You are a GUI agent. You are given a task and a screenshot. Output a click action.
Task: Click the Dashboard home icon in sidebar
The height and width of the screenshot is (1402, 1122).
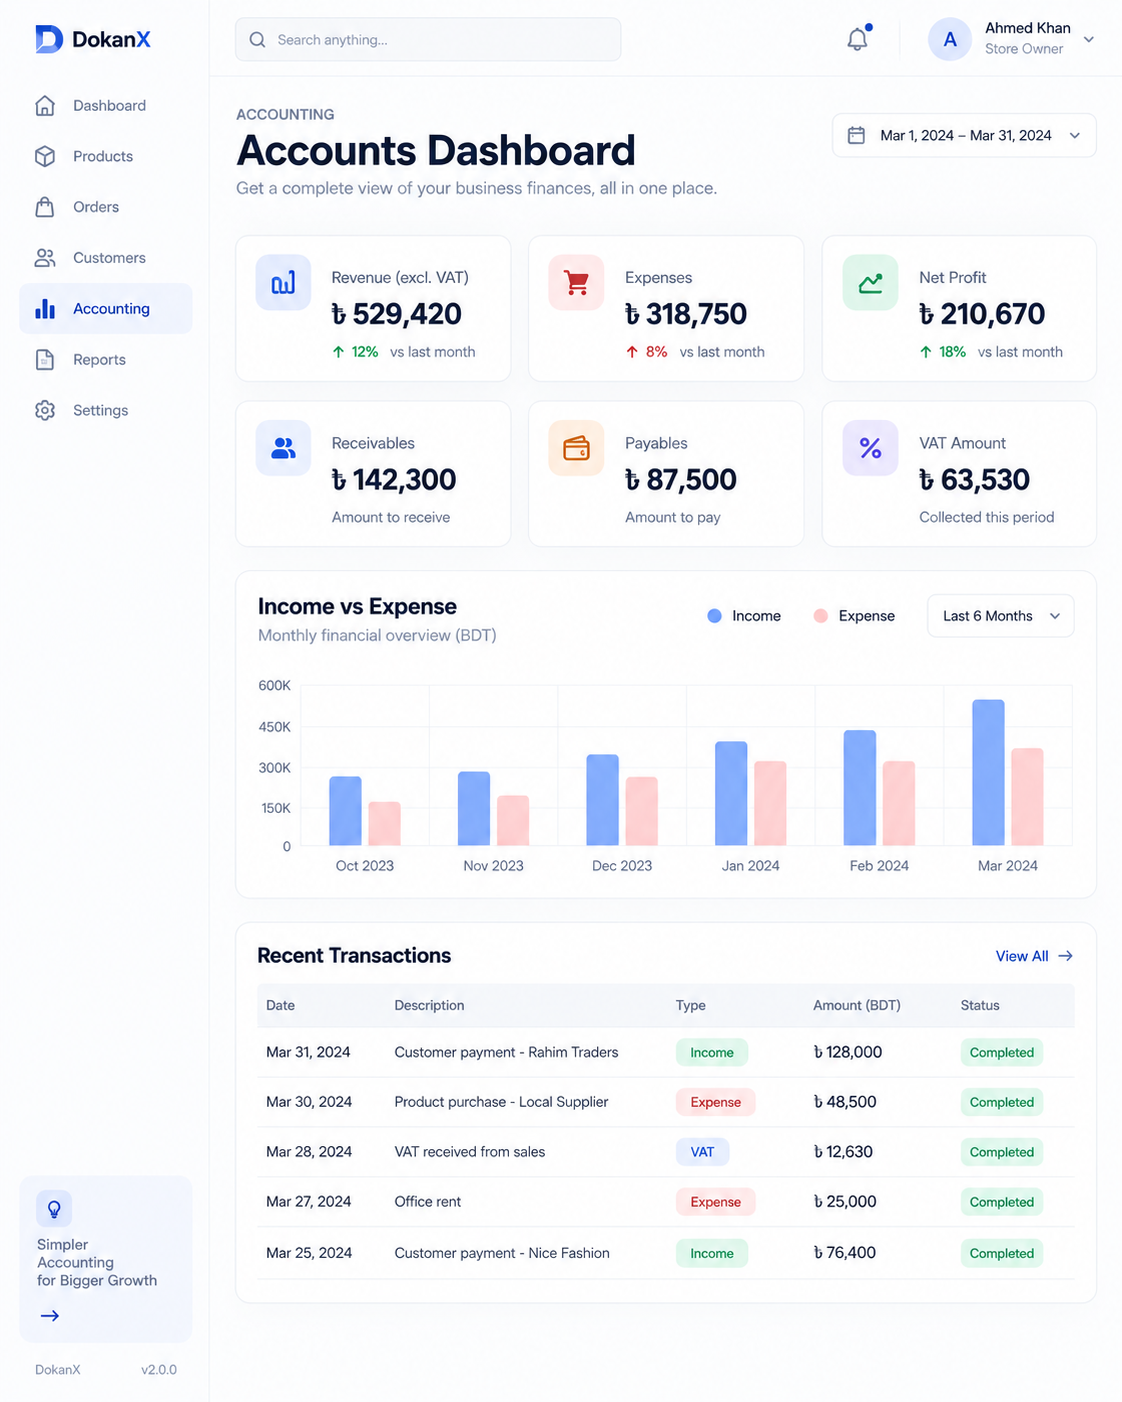click(45, 105)
